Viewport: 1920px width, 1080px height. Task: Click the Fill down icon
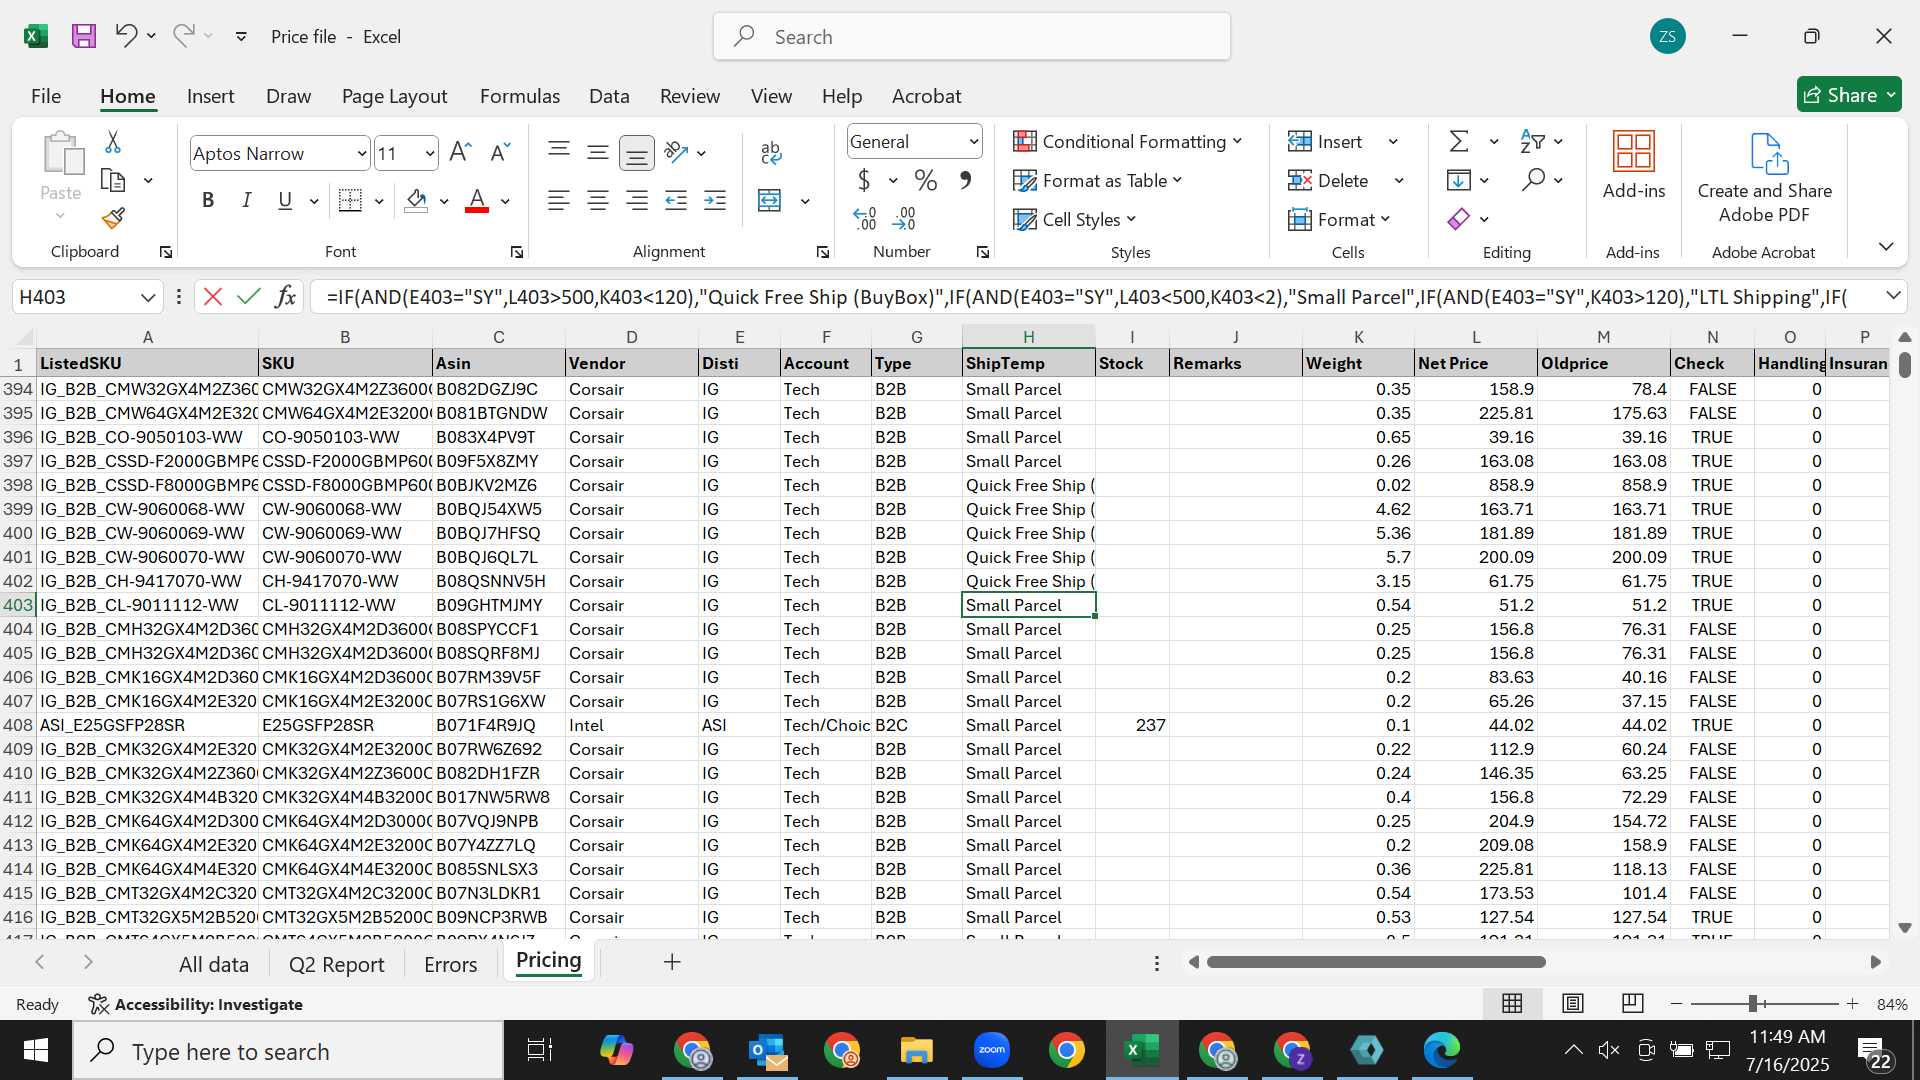(x=1459, y=180)
